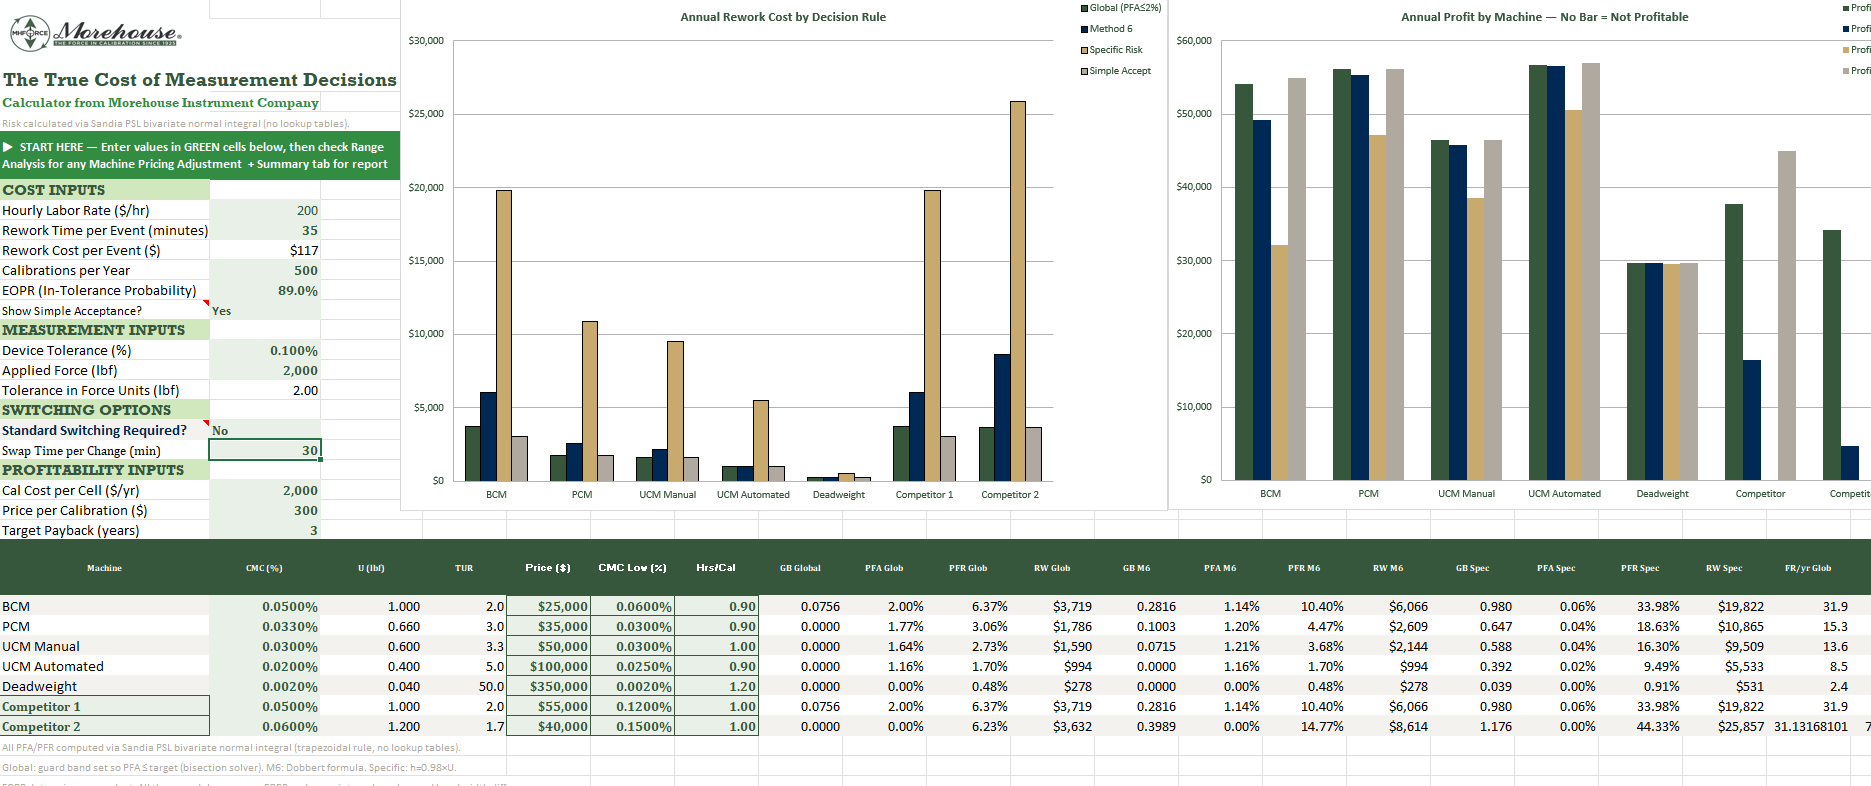
Task: Click the Annual Profit by Machine chart title
Action: 1544,17
